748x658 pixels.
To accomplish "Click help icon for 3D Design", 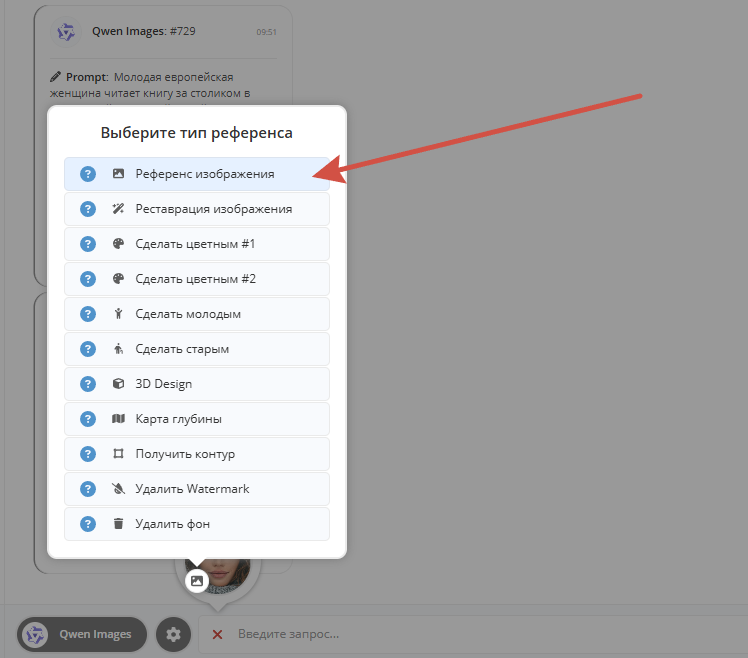I will tap(88, 384).
